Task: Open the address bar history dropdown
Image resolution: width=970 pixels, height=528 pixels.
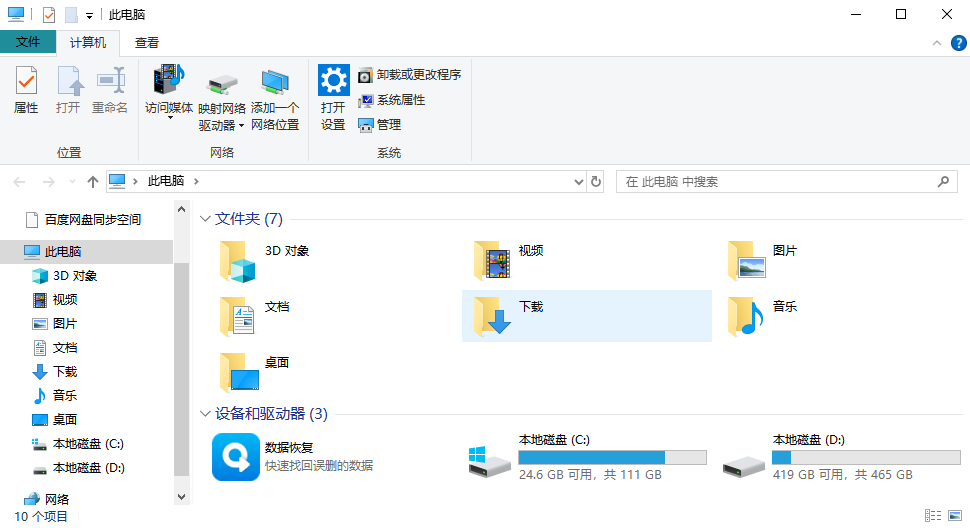Action: [578, 182]
